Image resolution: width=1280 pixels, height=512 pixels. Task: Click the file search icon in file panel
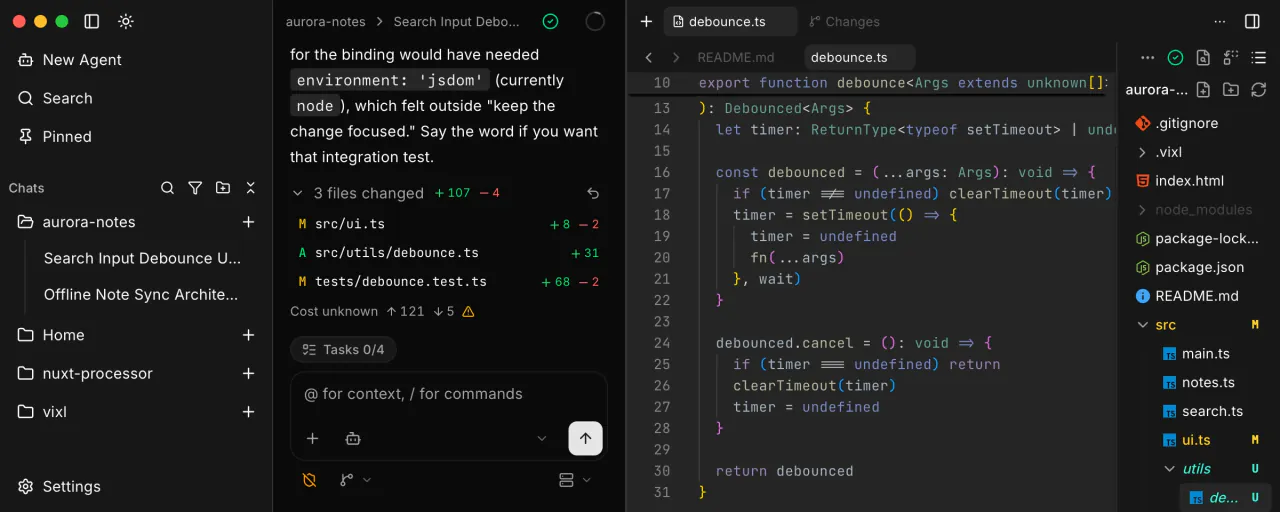[1203, 58]
